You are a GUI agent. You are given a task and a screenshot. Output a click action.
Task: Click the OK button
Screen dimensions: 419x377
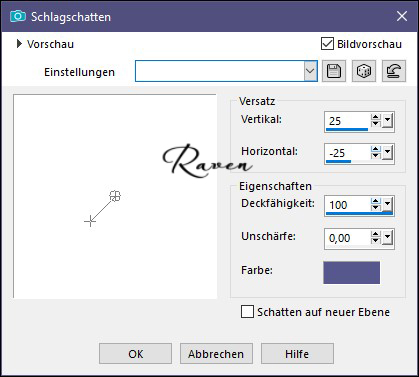point(135,354)
